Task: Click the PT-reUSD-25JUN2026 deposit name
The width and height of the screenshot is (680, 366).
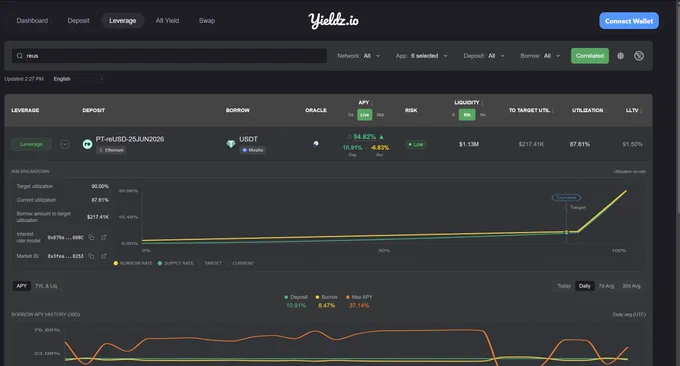Action: [130, 139]
